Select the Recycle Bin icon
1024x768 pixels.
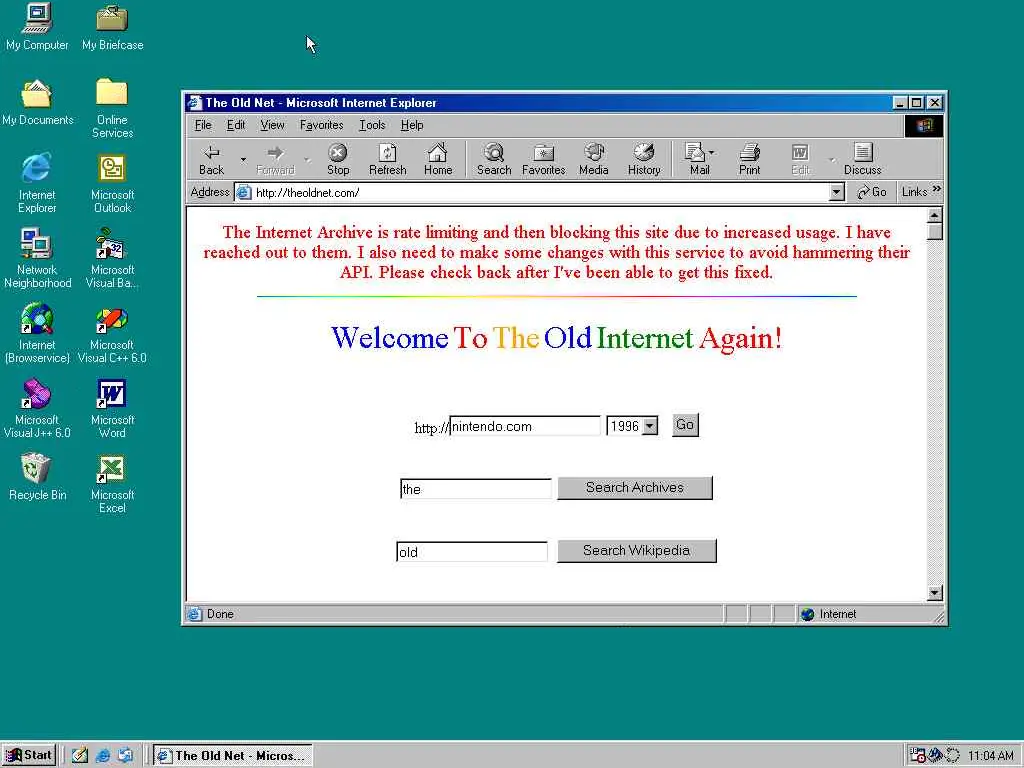click(x=37, y=477)
